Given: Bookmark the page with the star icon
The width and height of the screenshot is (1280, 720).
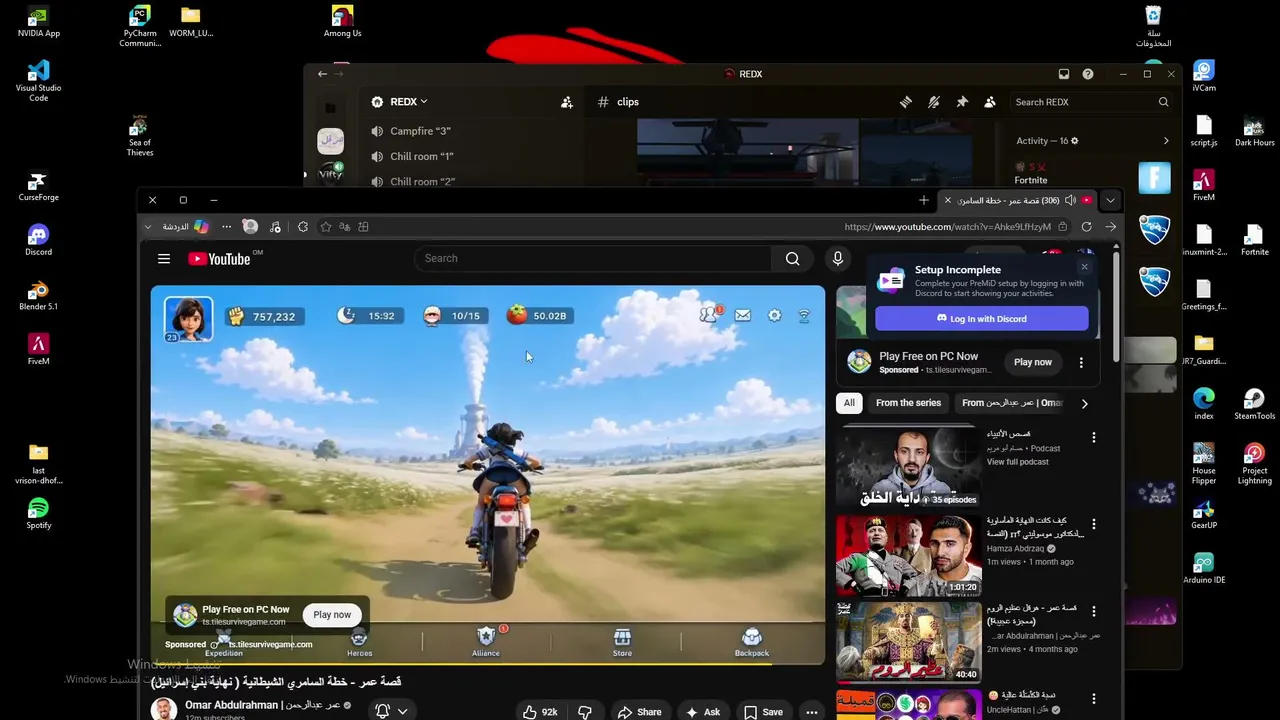Looking at the screenshot, I should (x=326, y=227).
